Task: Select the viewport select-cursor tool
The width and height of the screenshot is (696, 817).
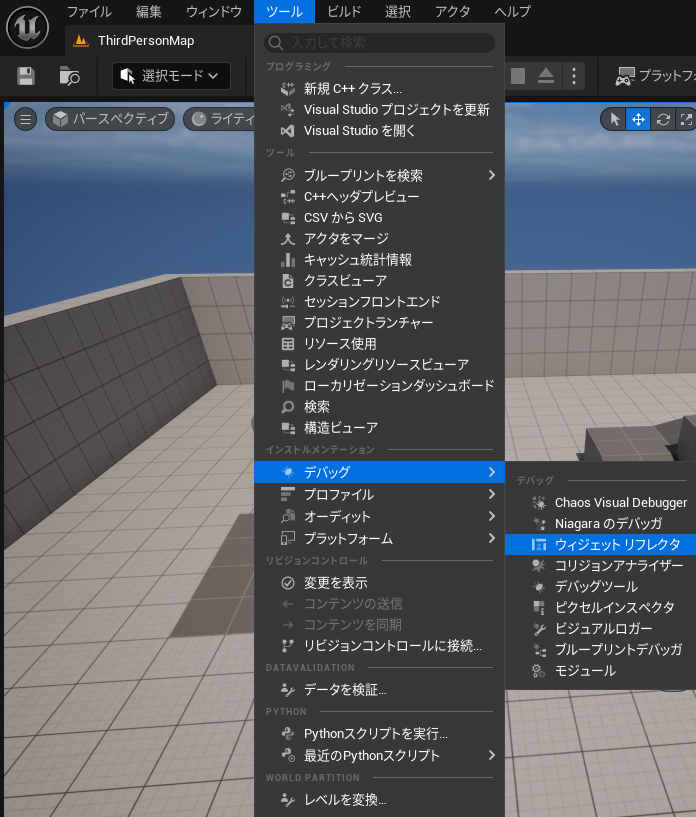Action: [615, 119]
